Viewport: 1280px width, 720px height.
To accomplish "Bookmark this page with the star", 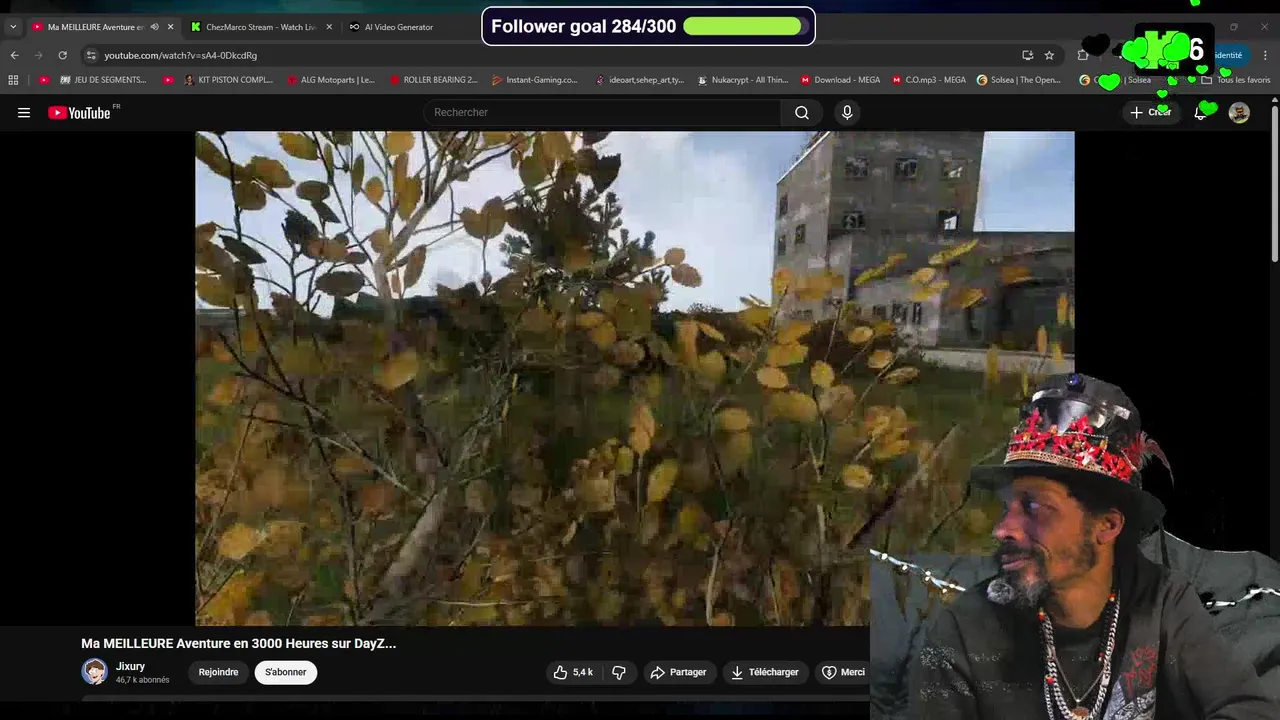I will 1049,55.
